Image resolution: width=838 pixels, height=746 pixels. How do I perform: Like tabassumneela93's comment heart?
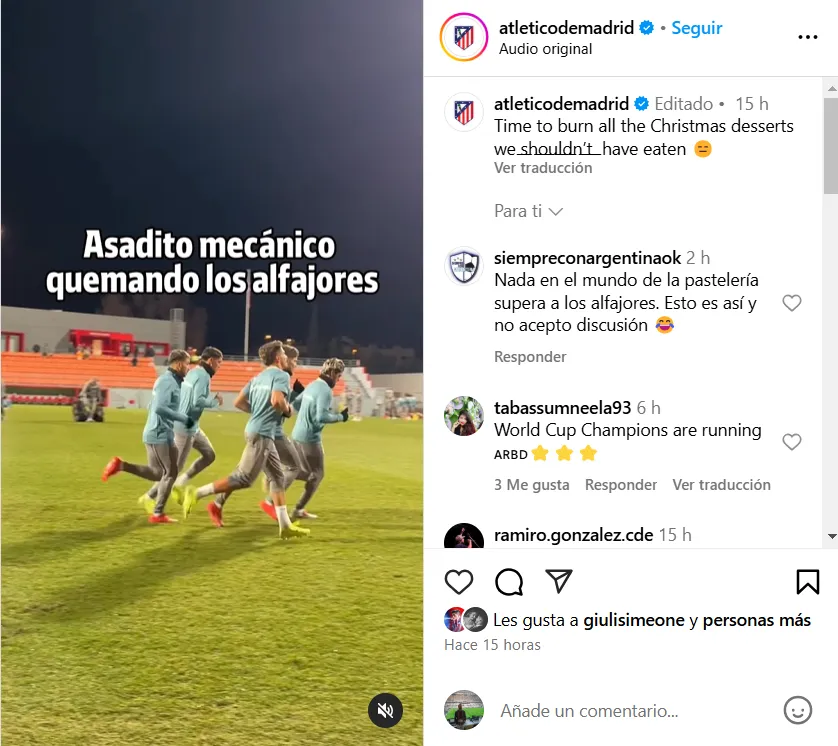click(792, 442)
